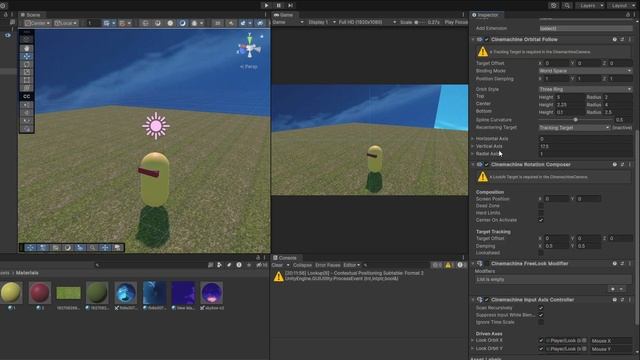Screen dimensions: 640x360
Task: Open help for Cinemachine Orbital Follow component
Action: pyautogui.click(x=614, y=40)
